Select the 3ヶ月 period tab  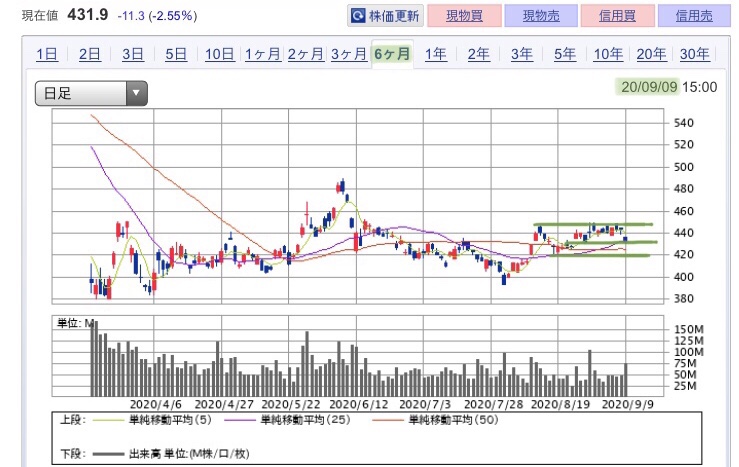coord(349,54)
